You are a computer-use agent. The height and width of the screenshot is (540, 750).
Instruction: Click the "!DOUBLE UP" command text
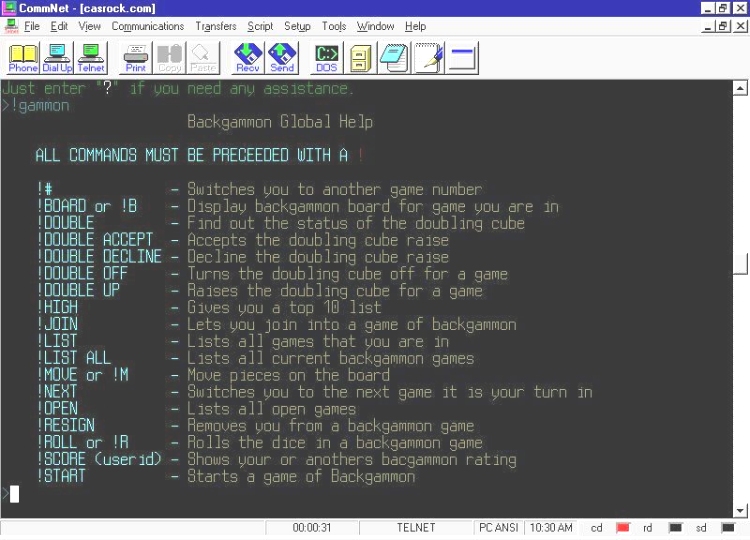tap(78, 290)
